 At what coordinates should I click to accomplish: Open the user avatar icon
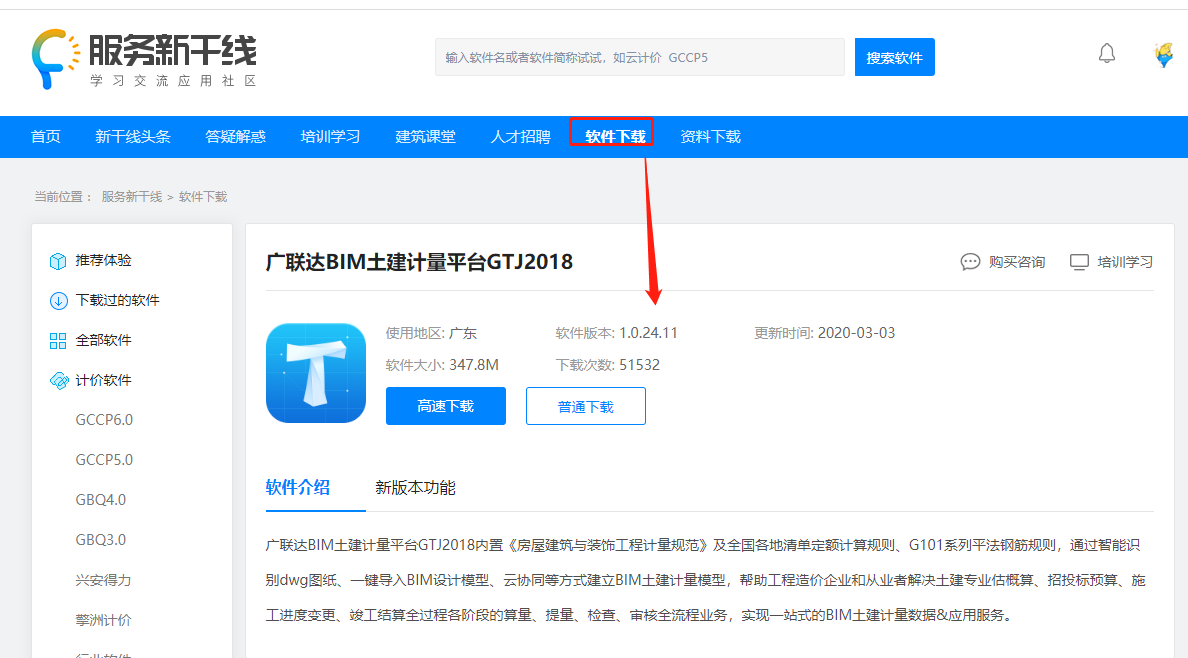1164,55
